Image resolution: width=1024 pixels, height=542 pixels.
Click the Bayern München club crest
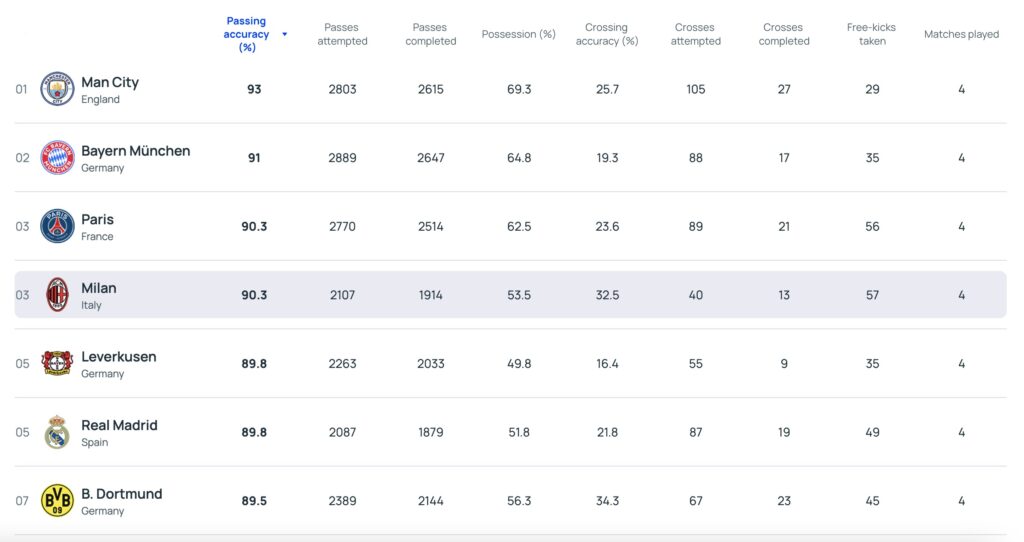[57, 158]
